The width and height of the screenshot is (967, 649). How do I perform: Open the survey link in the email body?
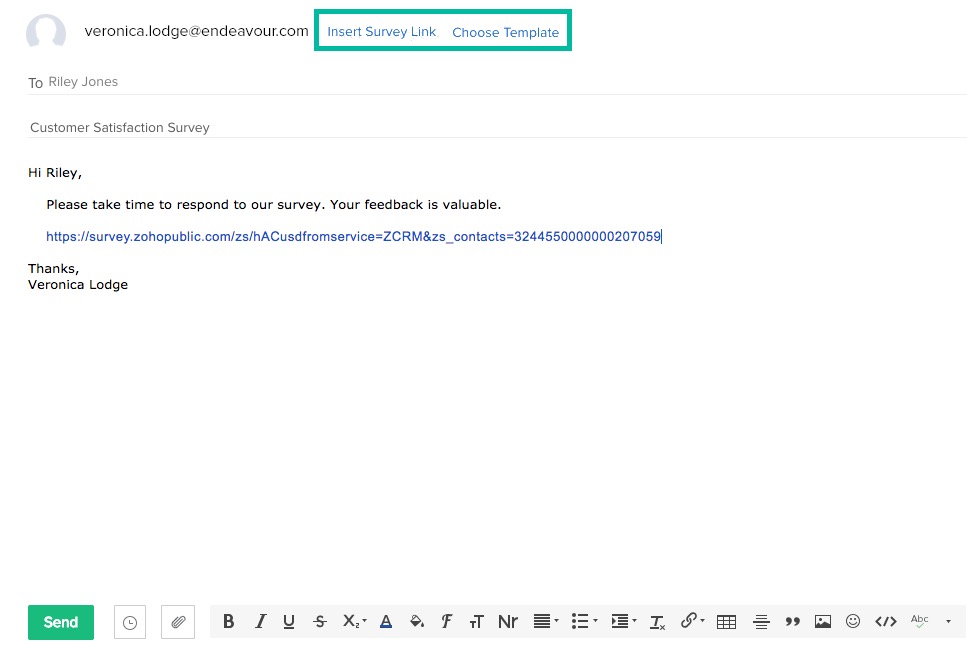[353, 236]
